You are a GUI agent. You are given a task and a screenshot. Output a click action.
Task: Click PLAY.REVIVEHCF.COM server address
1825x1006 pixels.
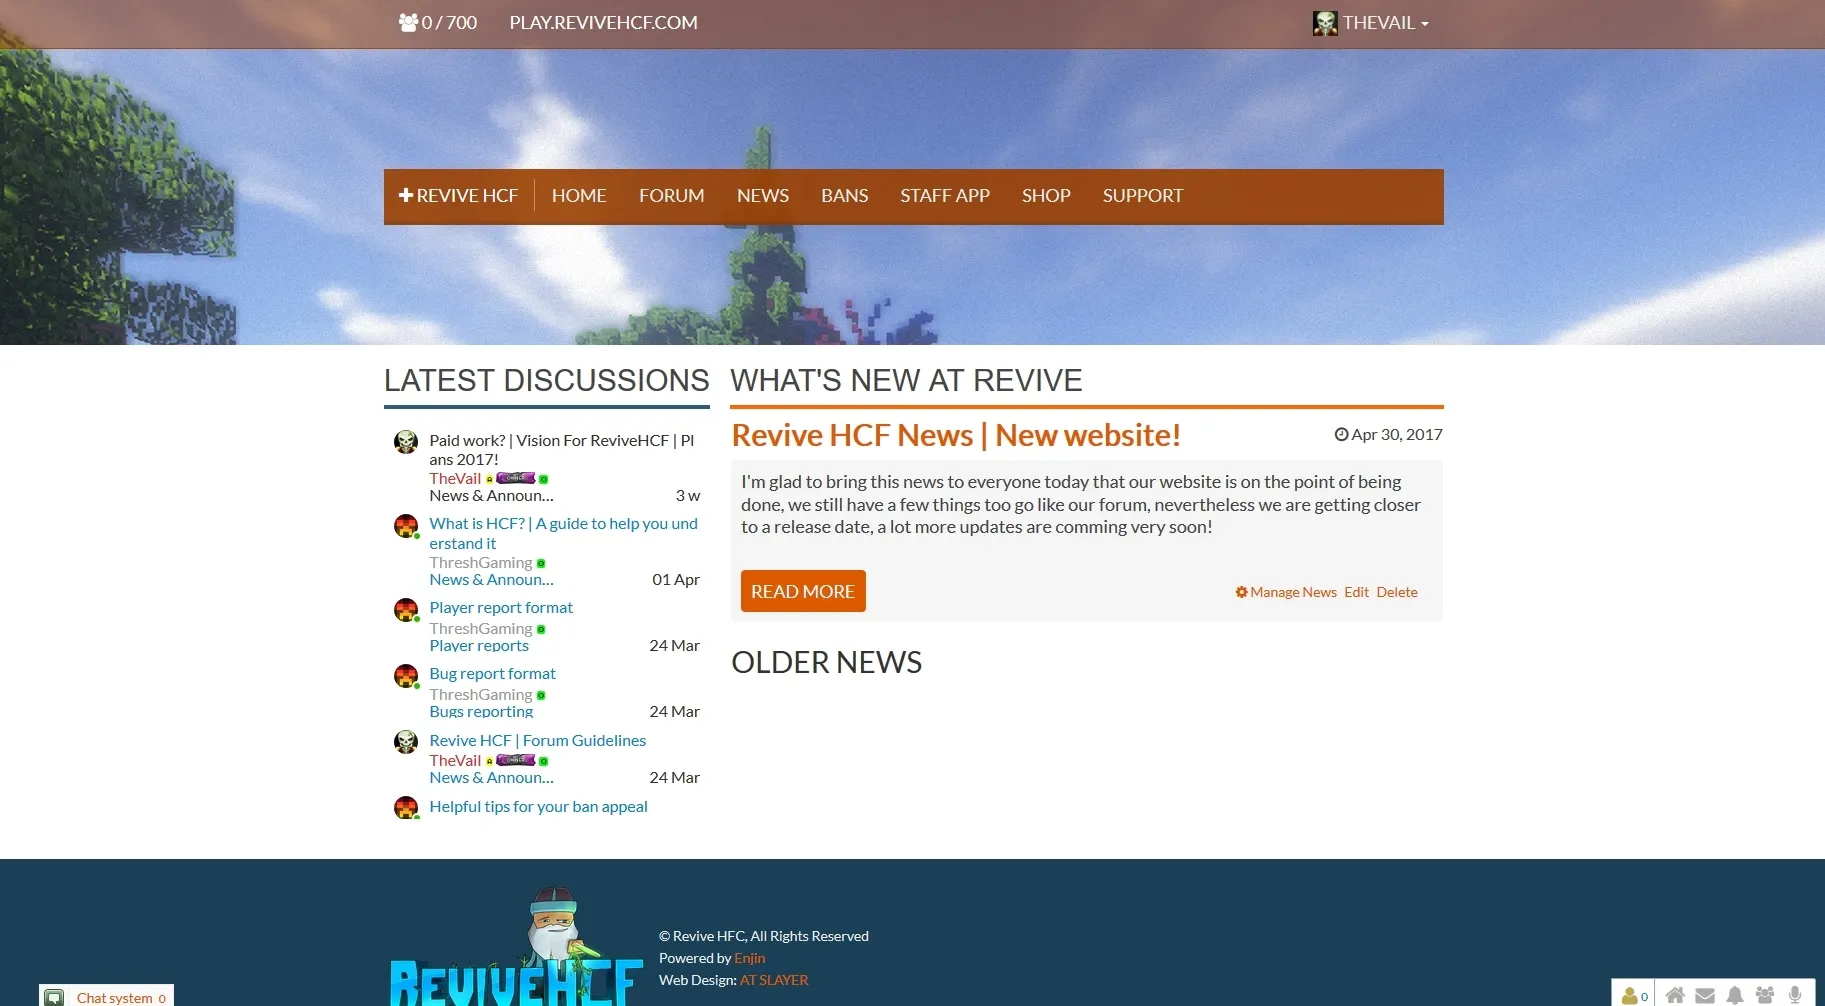click(604, 23)
